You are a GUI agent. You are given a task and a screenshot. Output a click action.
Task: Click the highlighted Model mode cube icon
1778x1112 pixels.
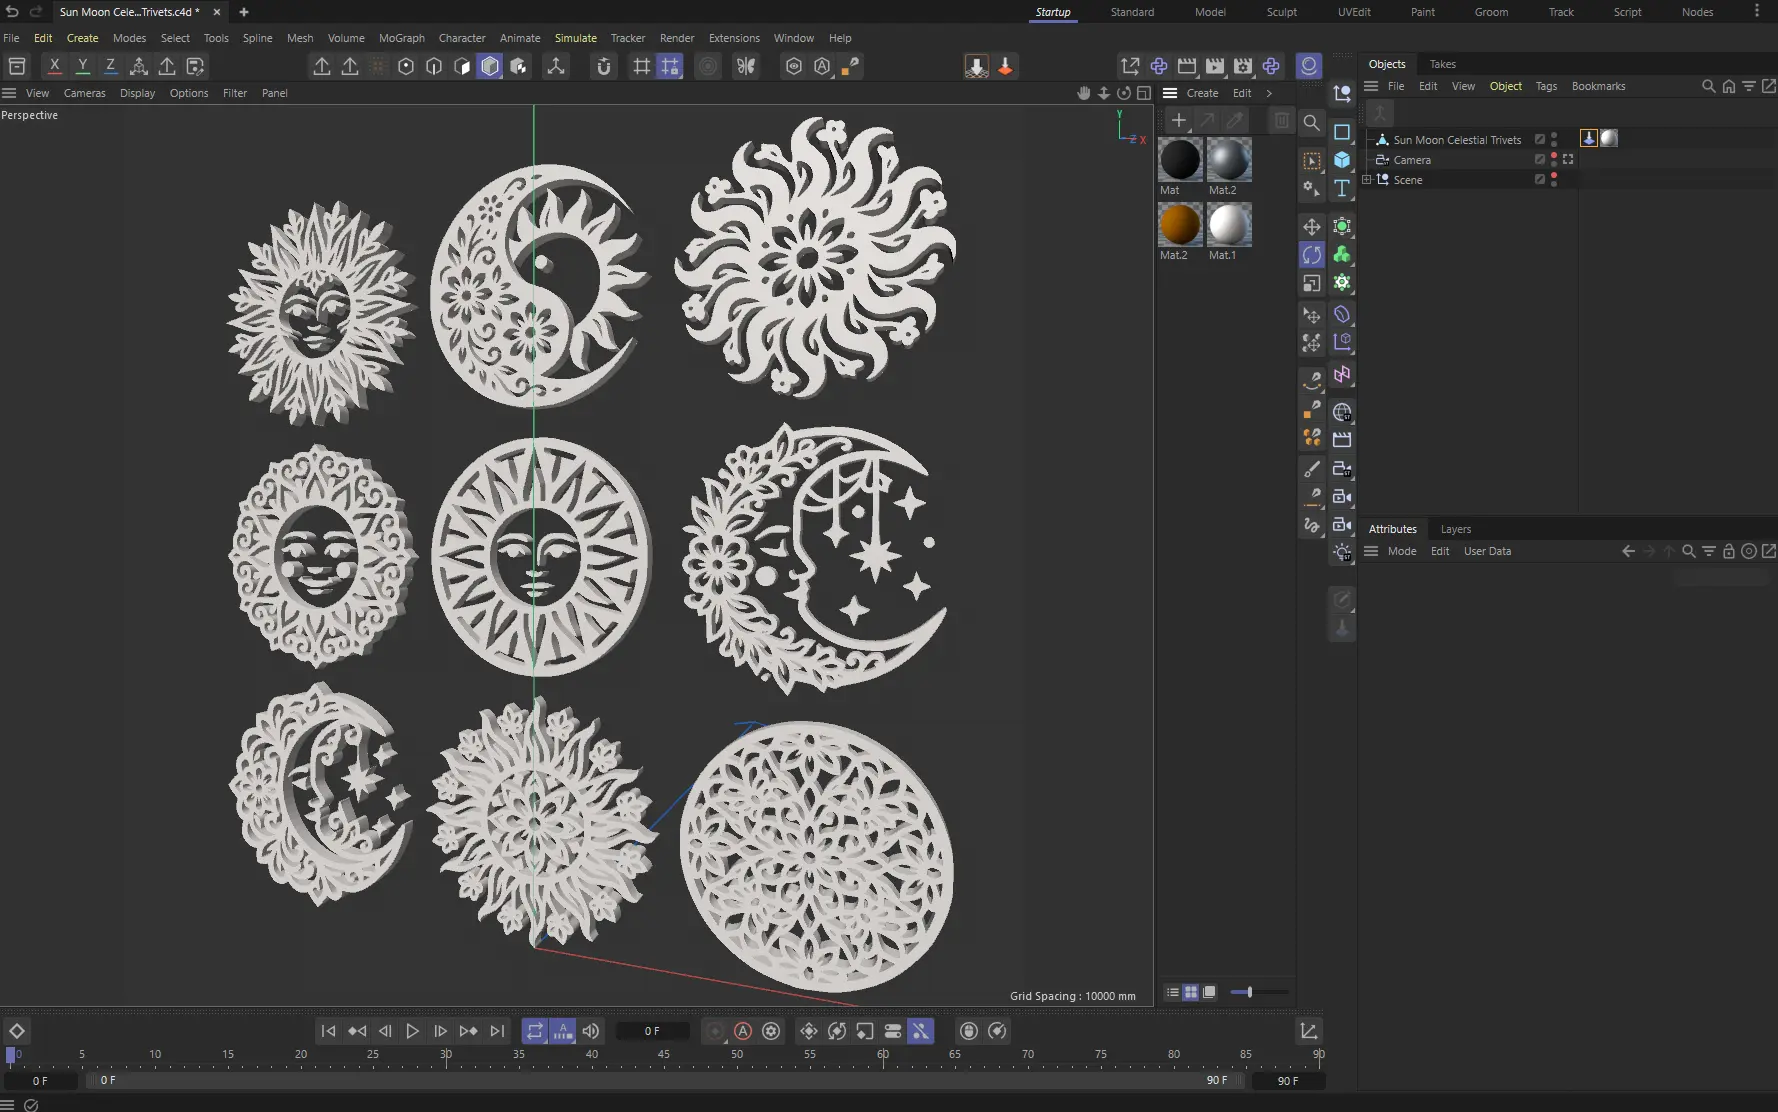[490, 66]
